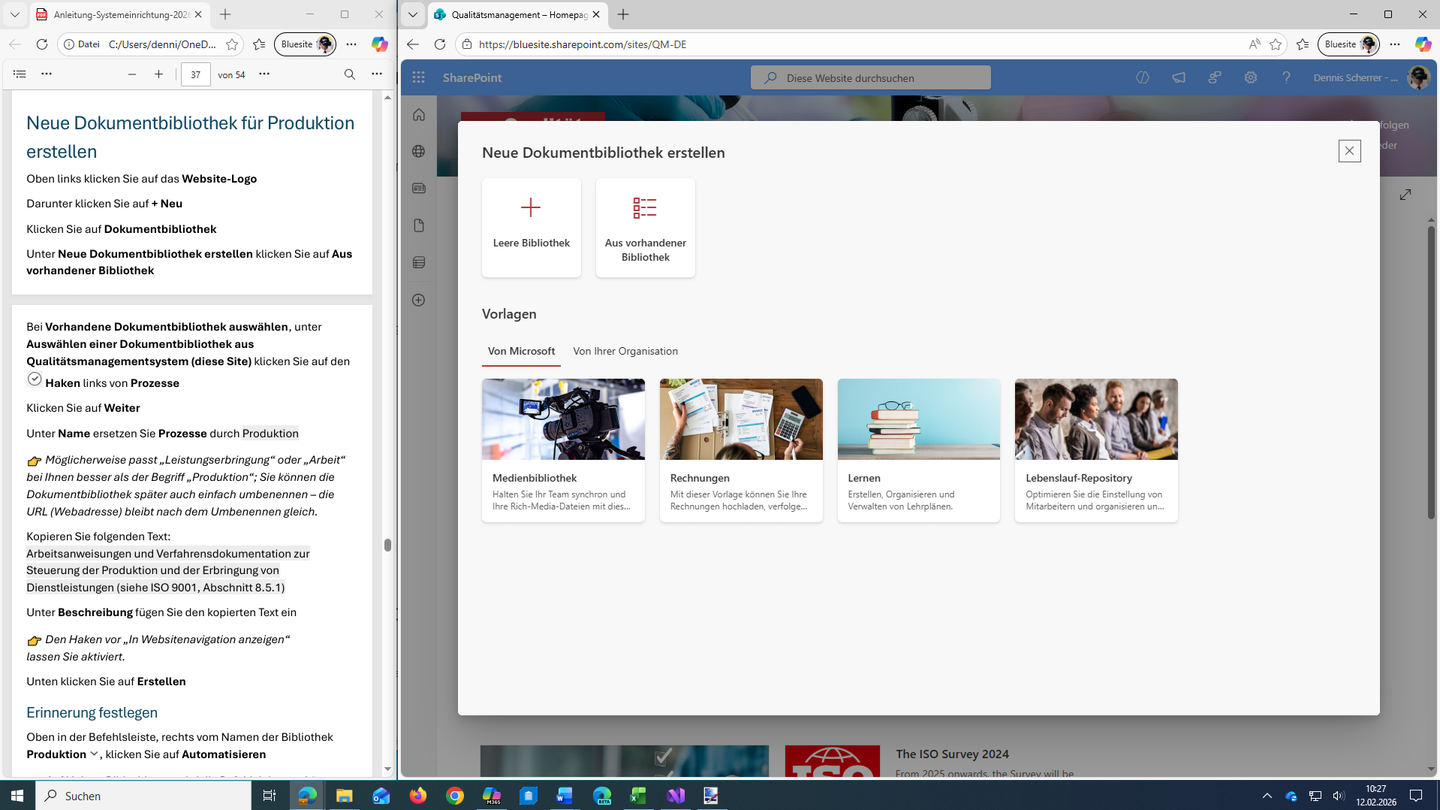The width and height of the screenshot is (1440, 810).
Task: Expand the browser tab list chevron in SharePoint window
Action: [x=412, y=14]
